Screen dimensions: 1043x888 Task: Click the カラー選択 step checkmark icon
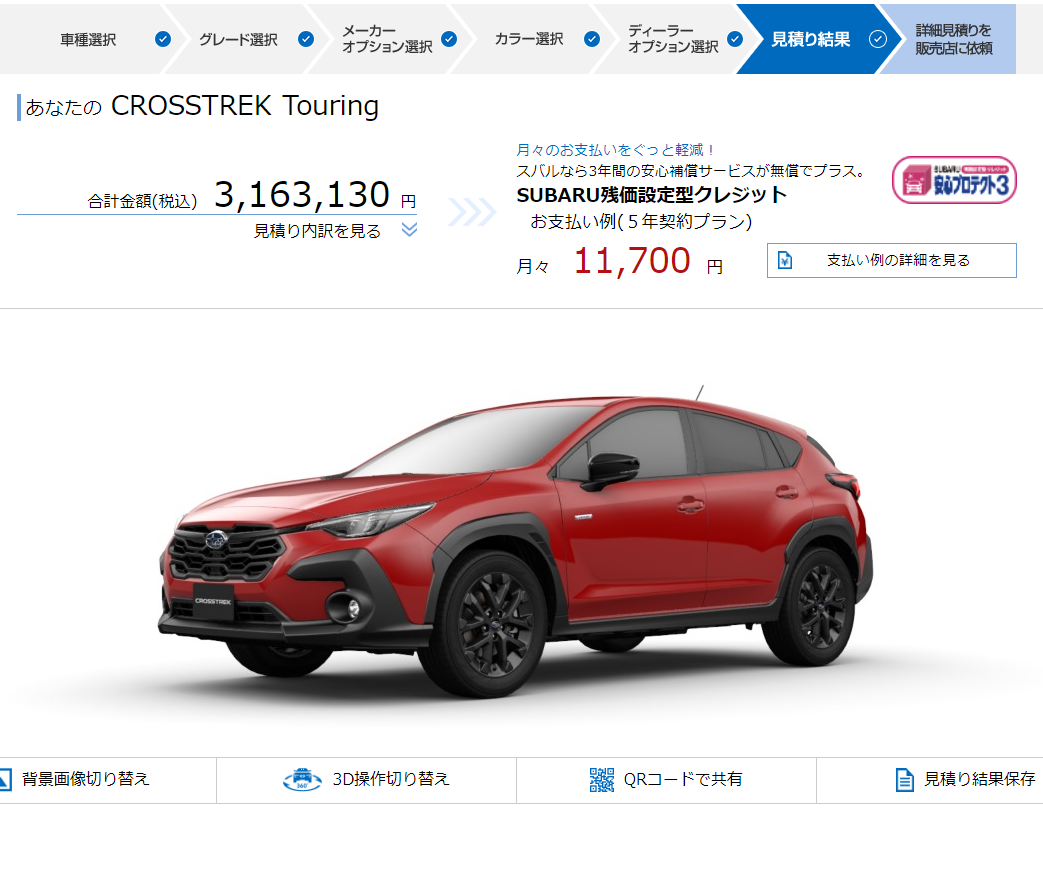pyautogui.click(x=591, y=39)
